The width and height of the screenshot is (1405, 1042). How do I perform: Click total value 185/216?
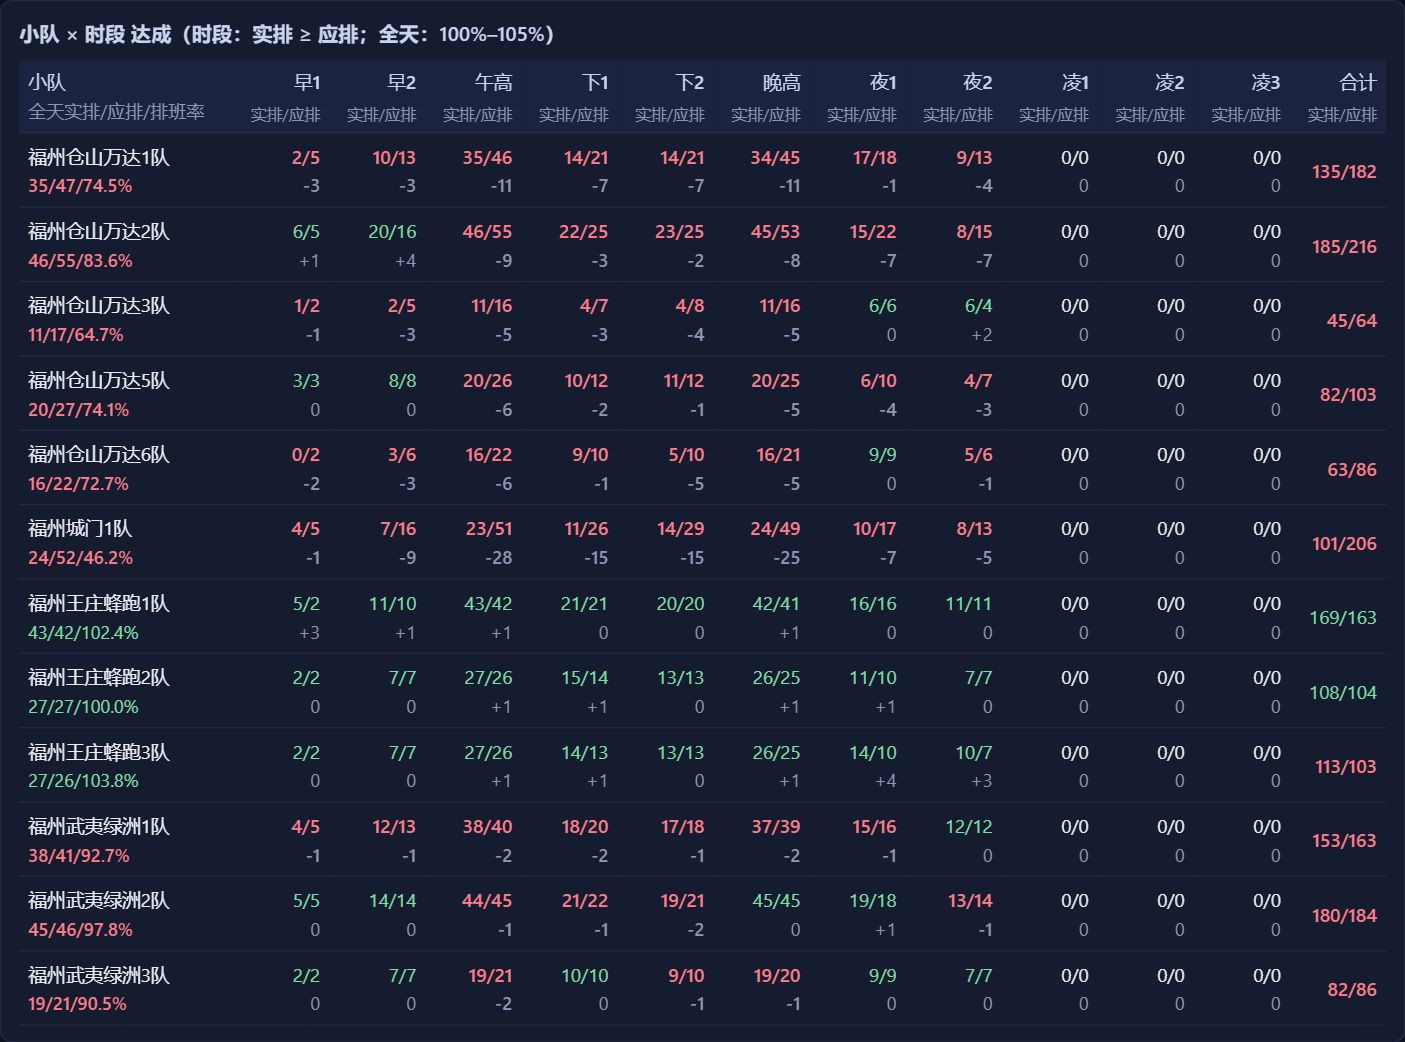coord(1344,246)
